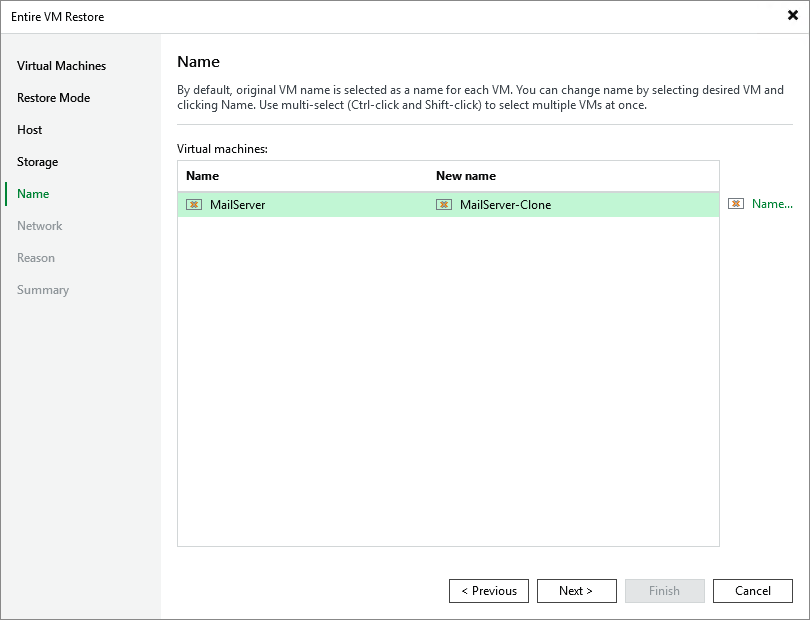The height and width of the screenshot is (620, 810).
Task: Select the Storage step in sidebar
Action: 37,161
